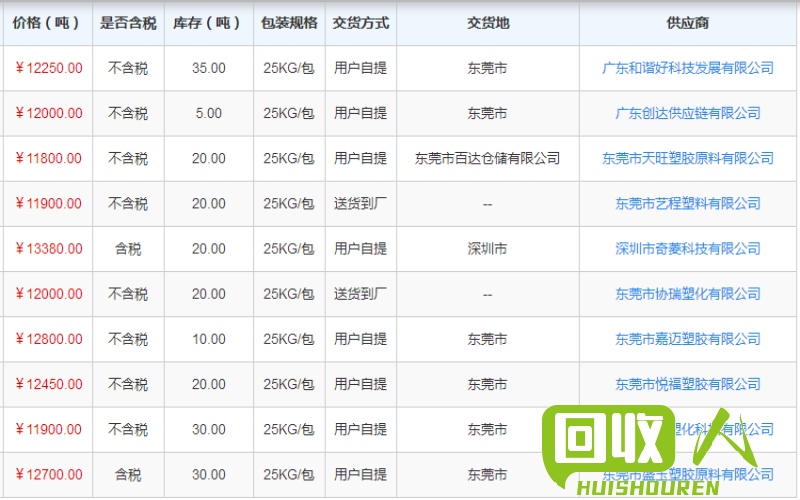
Task: Click the 价格（吨）column header
Action: pos(46,23)
